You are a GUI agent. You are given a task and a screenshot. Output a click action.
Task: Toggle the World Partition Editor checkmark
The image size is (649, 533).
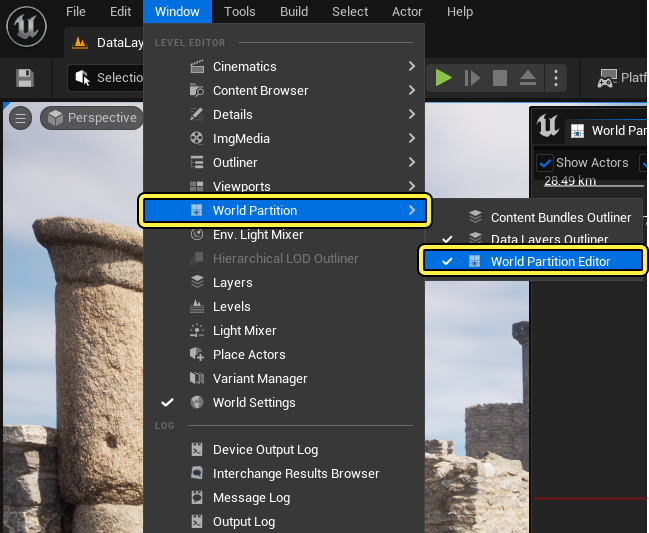pyautogui.click(x=447, y=262)
